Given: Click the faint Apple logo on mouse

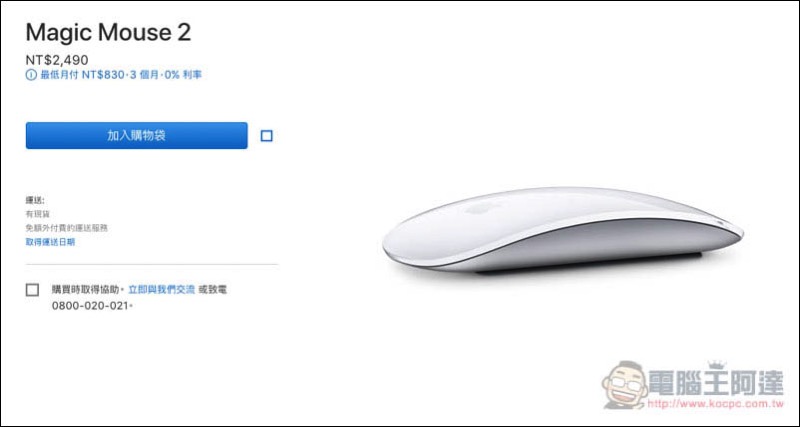Looking at the screenshot, I should tap(477, 208).
